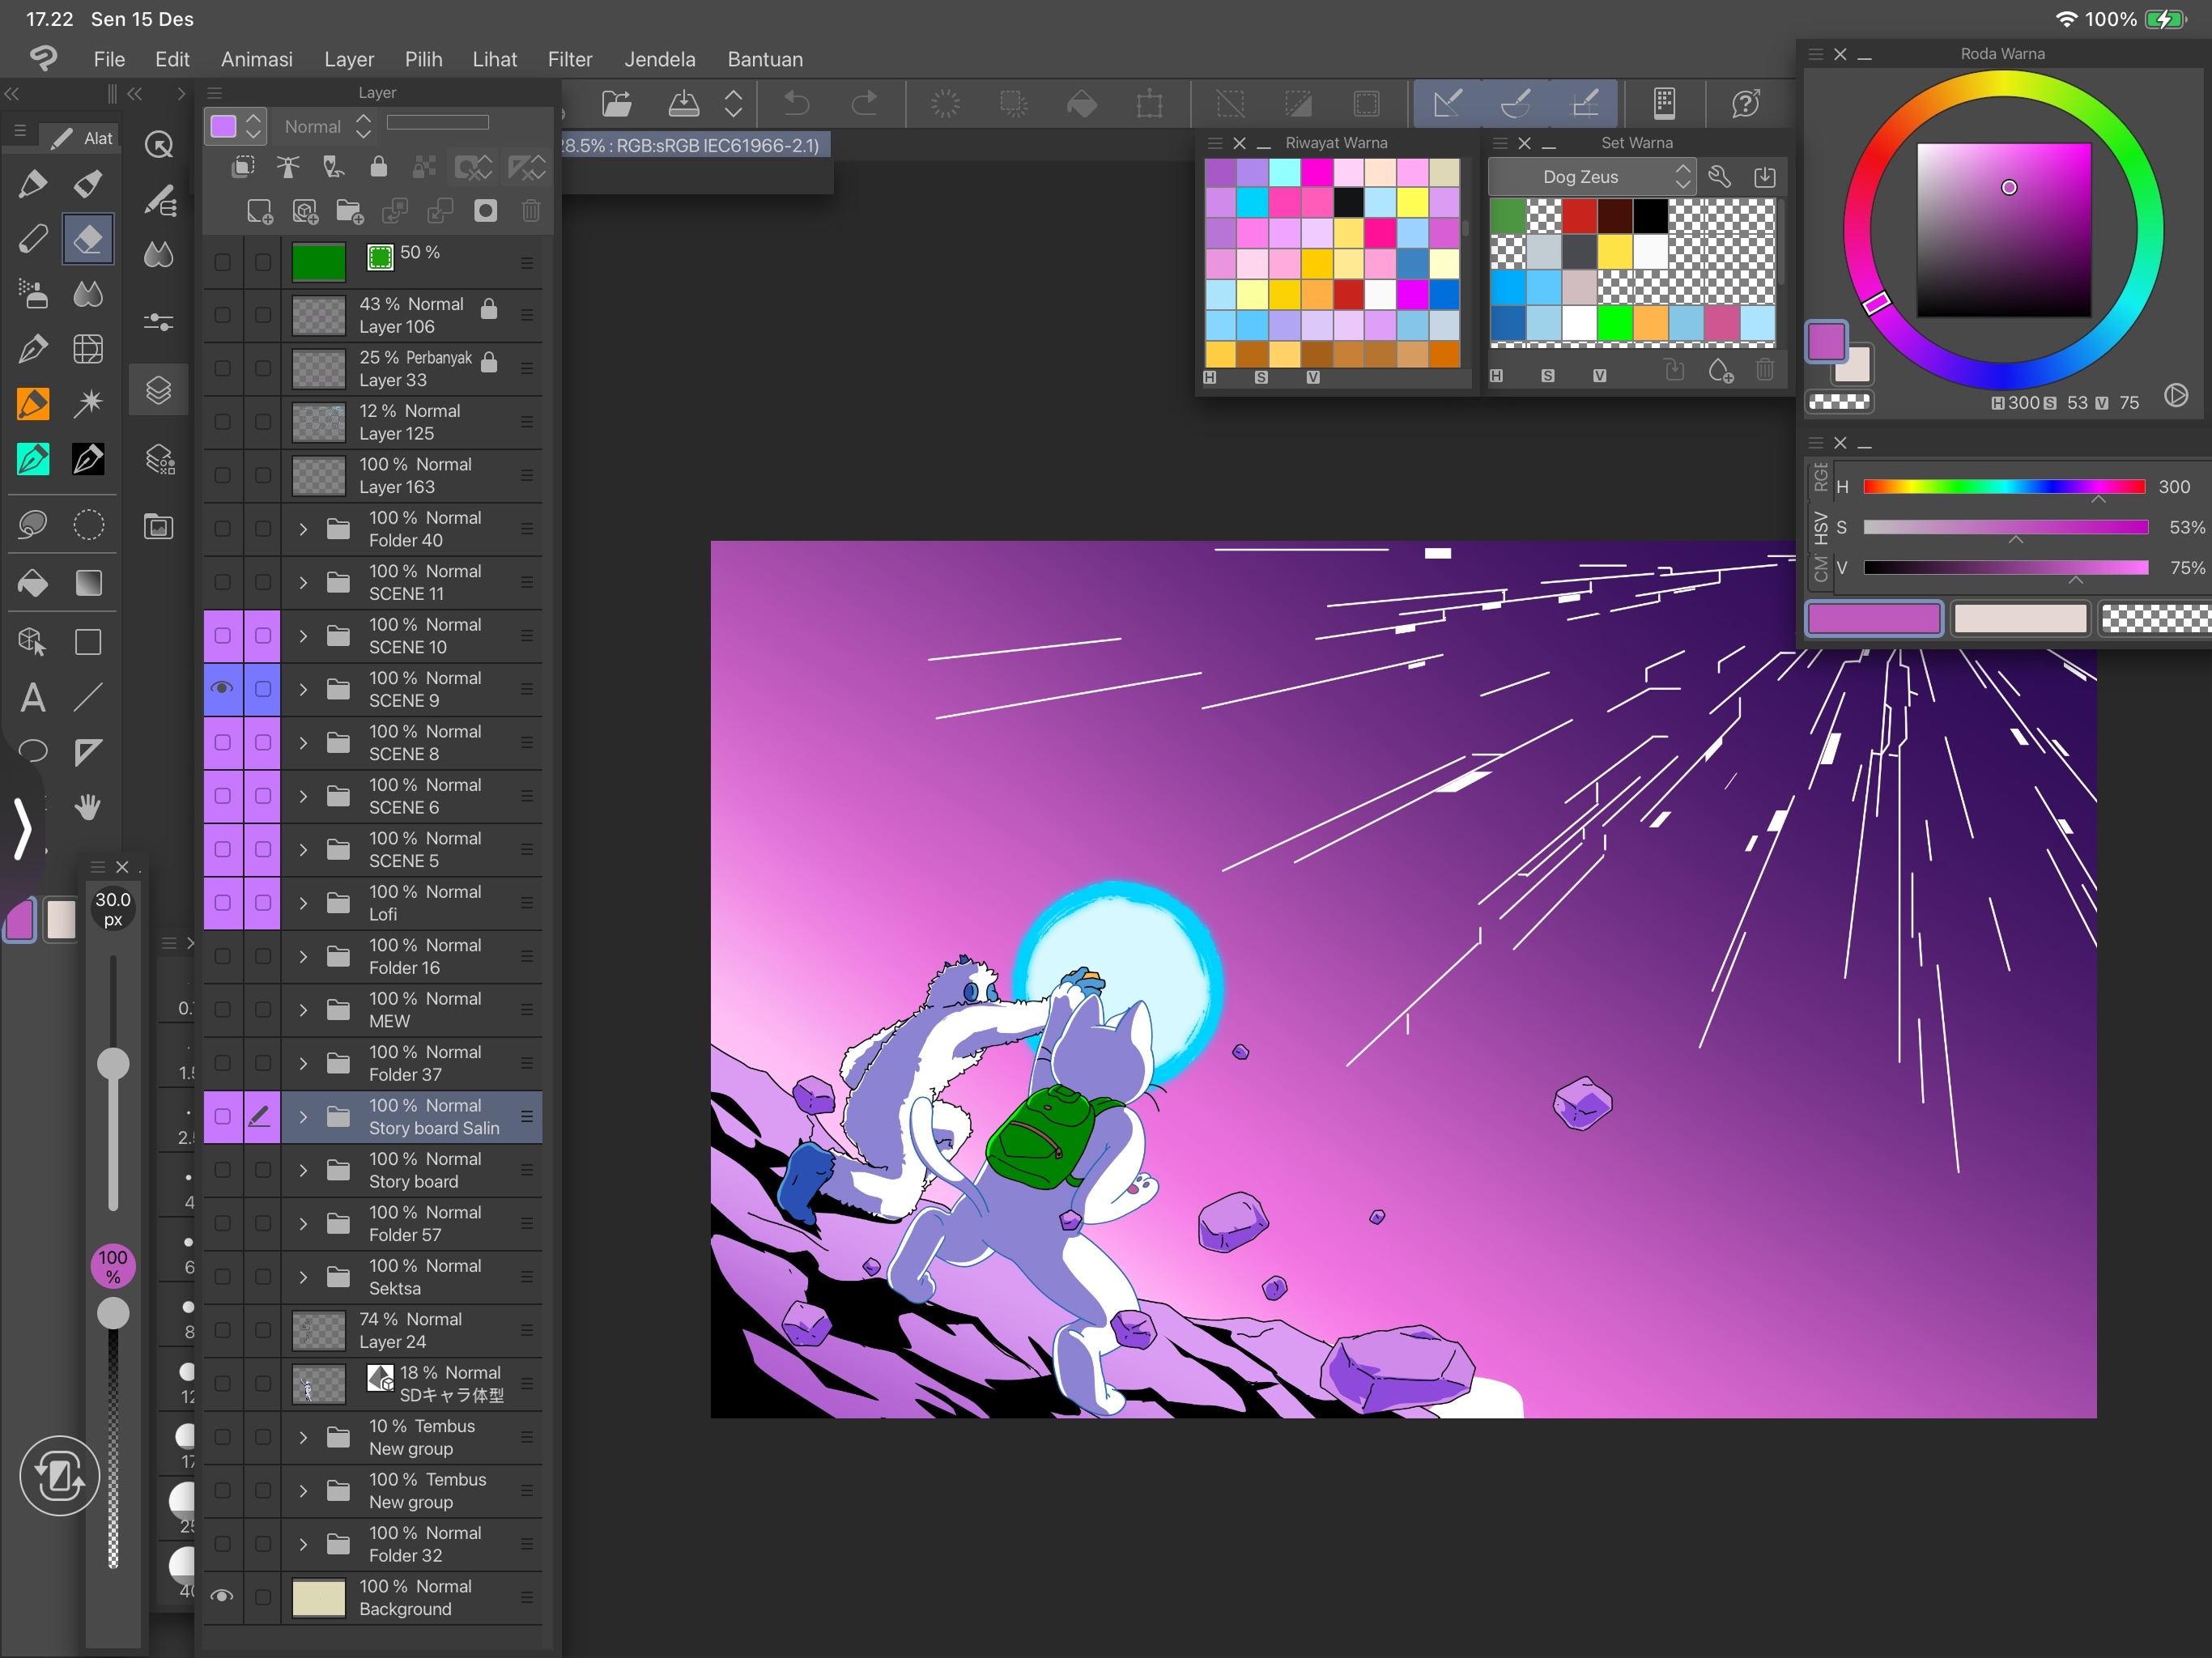
Task: Click the Delete layer trash icon
Action: 531,211
